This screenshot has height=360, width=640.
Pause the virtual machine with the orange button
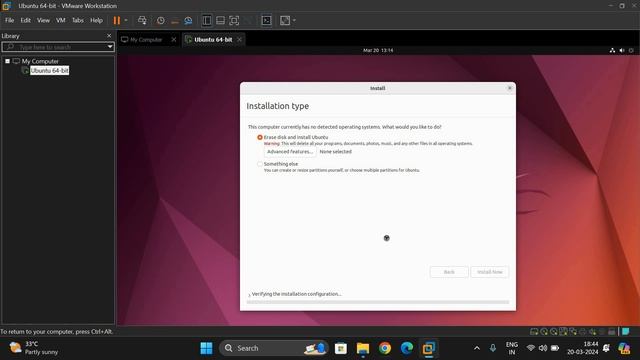(117, 20)
